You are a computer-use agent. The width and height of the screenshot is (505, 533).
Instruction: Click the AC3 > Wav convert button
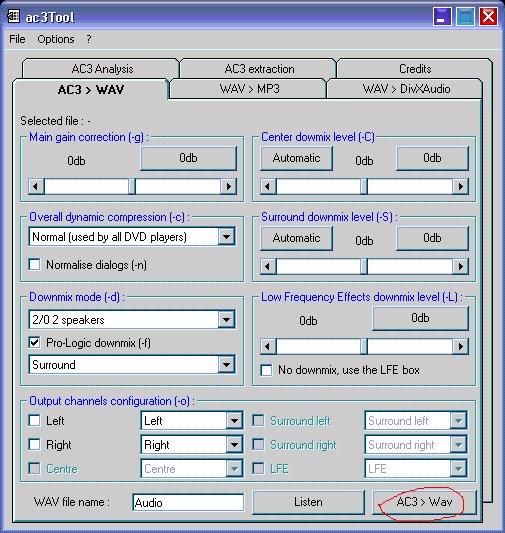[424, 502]
